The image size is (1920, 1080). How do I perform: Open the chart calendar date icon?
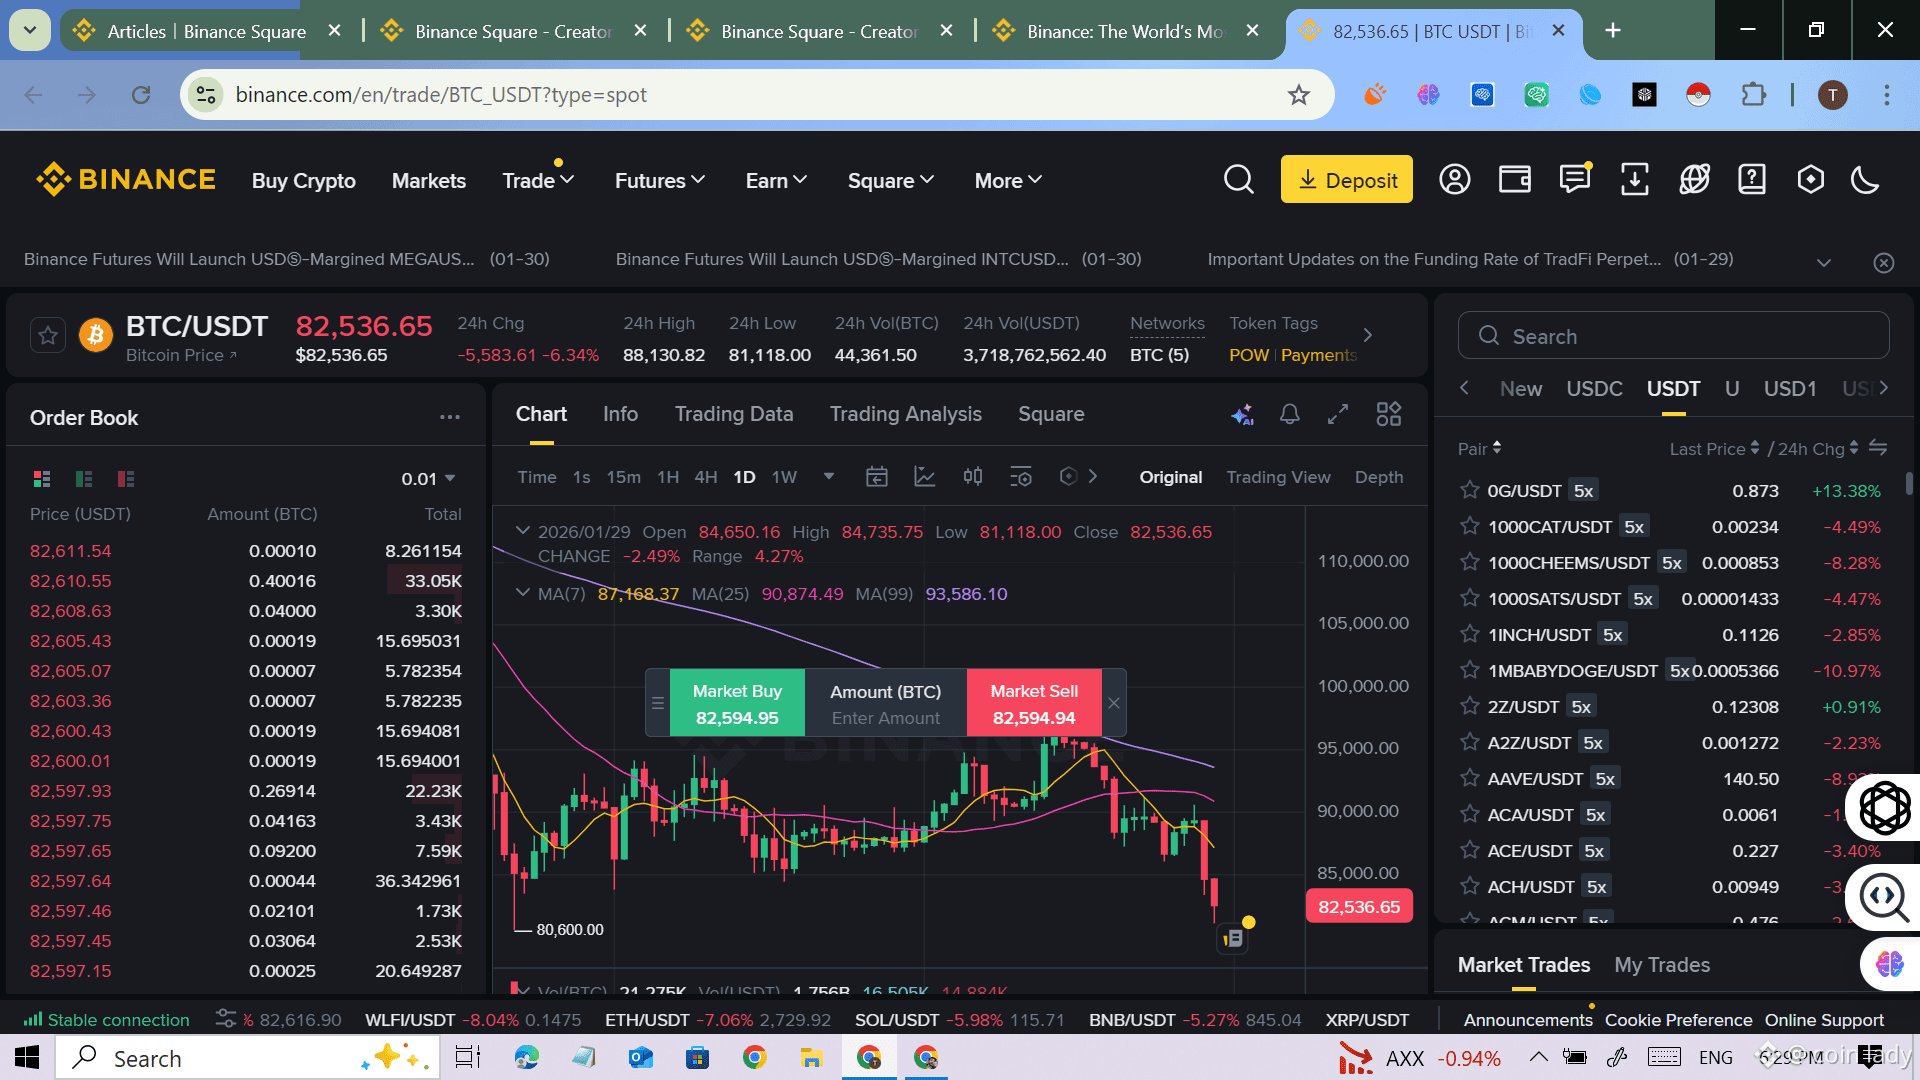click(876, 477)
